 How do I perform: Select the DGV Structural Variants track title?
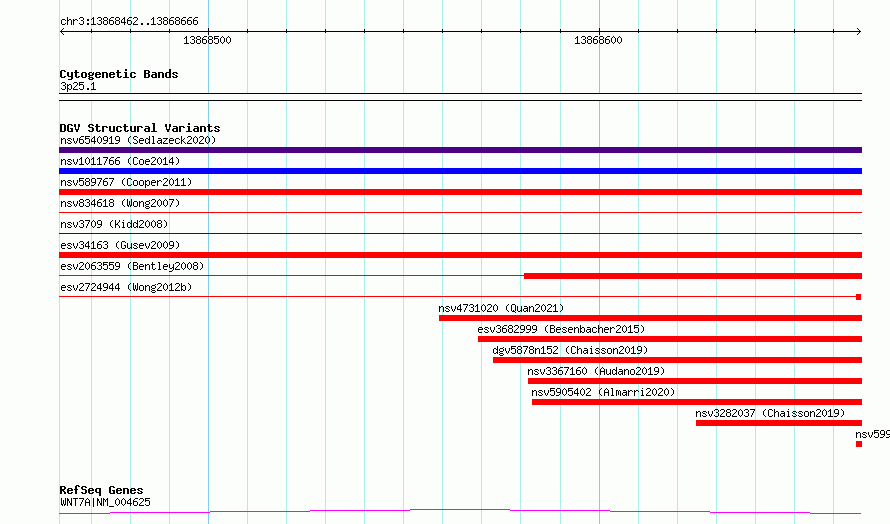point(140,128)
